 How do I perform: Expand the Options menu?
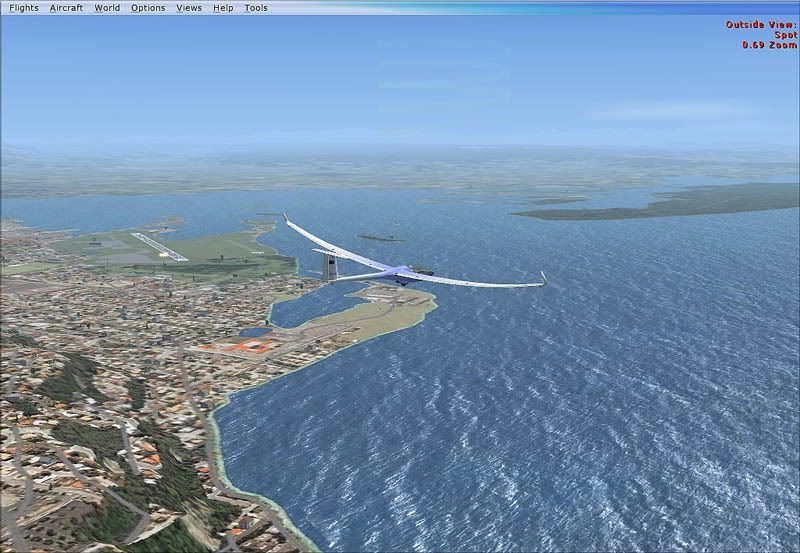coord(148,8)
